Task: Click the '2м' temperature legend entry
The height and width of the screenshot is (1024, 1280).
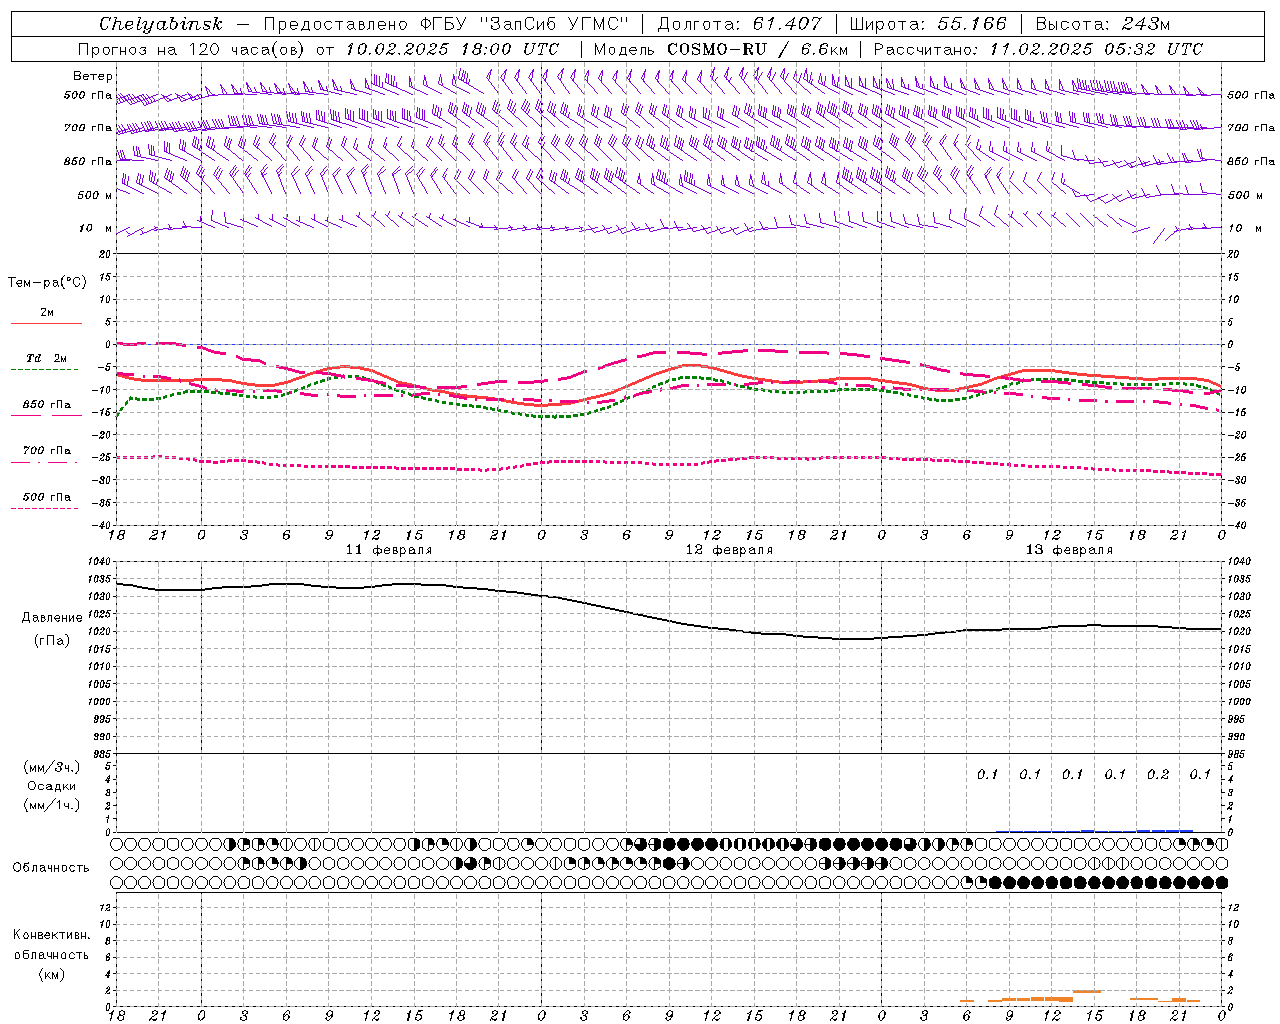Action: tap(47, 313)
